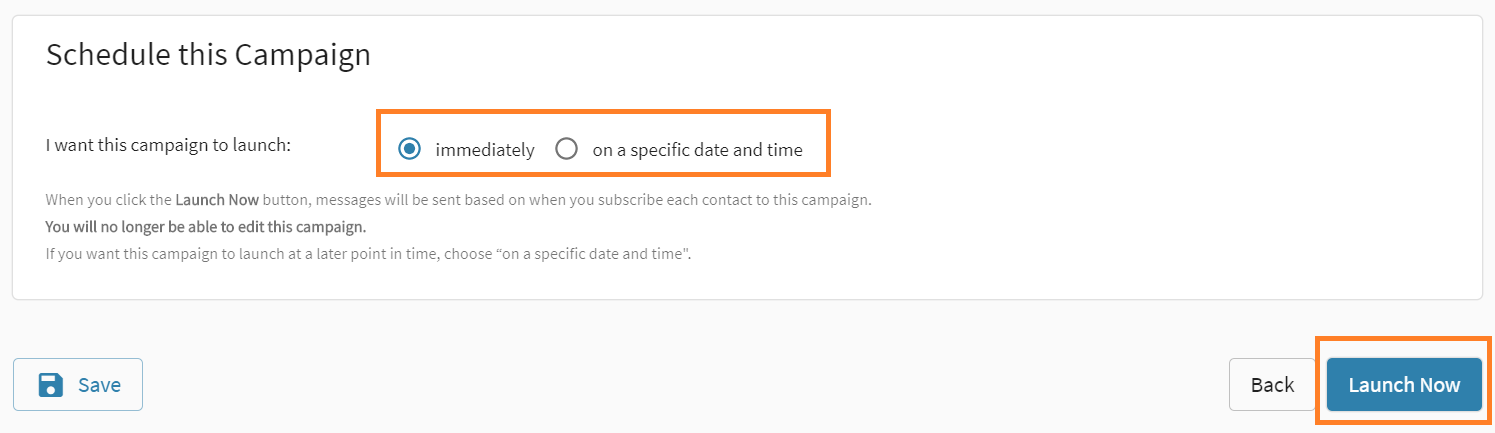The width and height of the screenshot is (1495, 433).
Task: Click the "I want this campaign to launch:" label
Action: pos(168,145)
